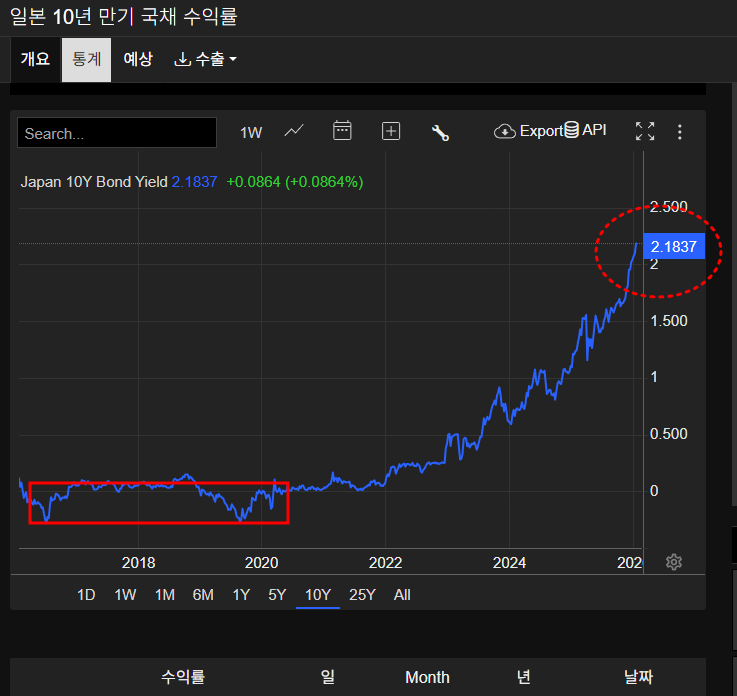Expand the 수출 download dropdown
Screen dimensions: 737x696
[x=205, y=59]
